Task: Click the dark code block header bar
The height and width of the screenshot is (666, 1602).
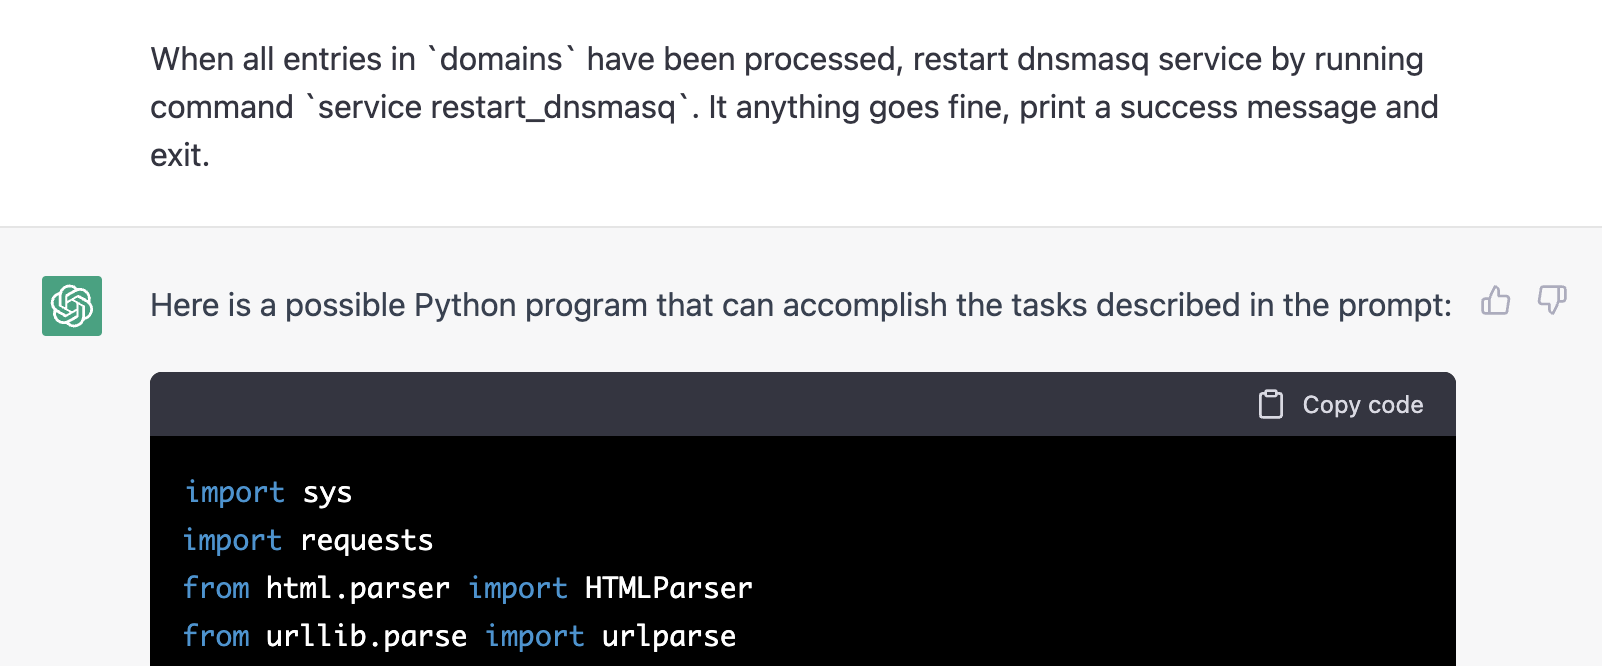Action: click(803, 404)
